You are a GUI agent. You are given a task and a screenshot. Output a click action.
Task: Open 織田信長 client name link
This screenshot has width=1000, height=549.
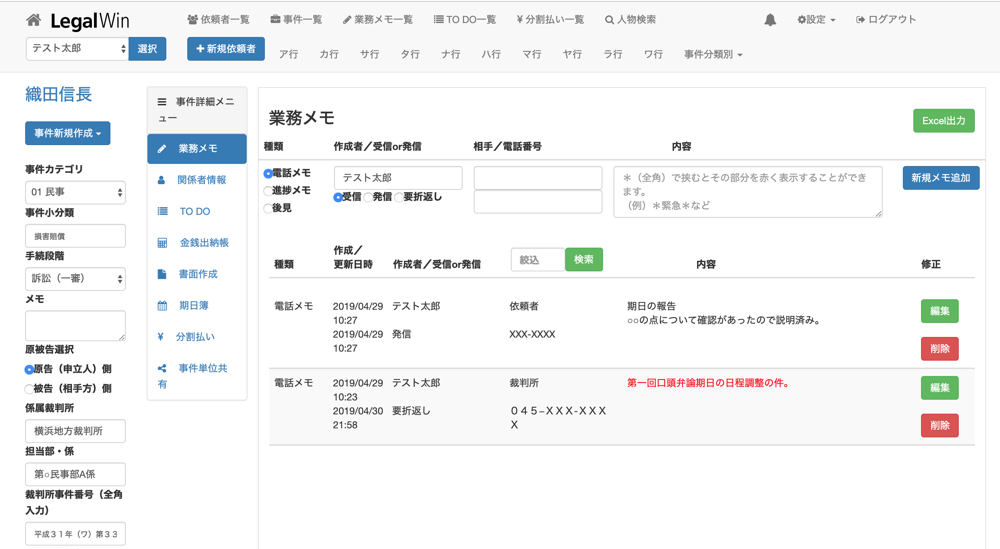(59, 94)
